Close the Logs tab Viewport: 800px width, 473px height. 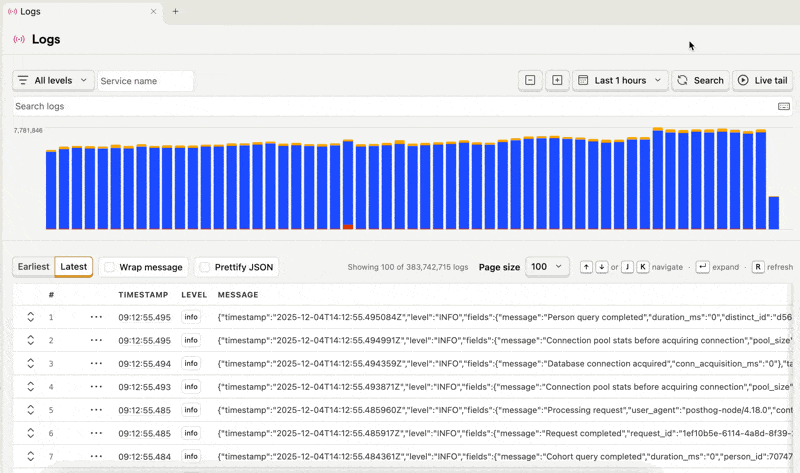tap(153, 11)
